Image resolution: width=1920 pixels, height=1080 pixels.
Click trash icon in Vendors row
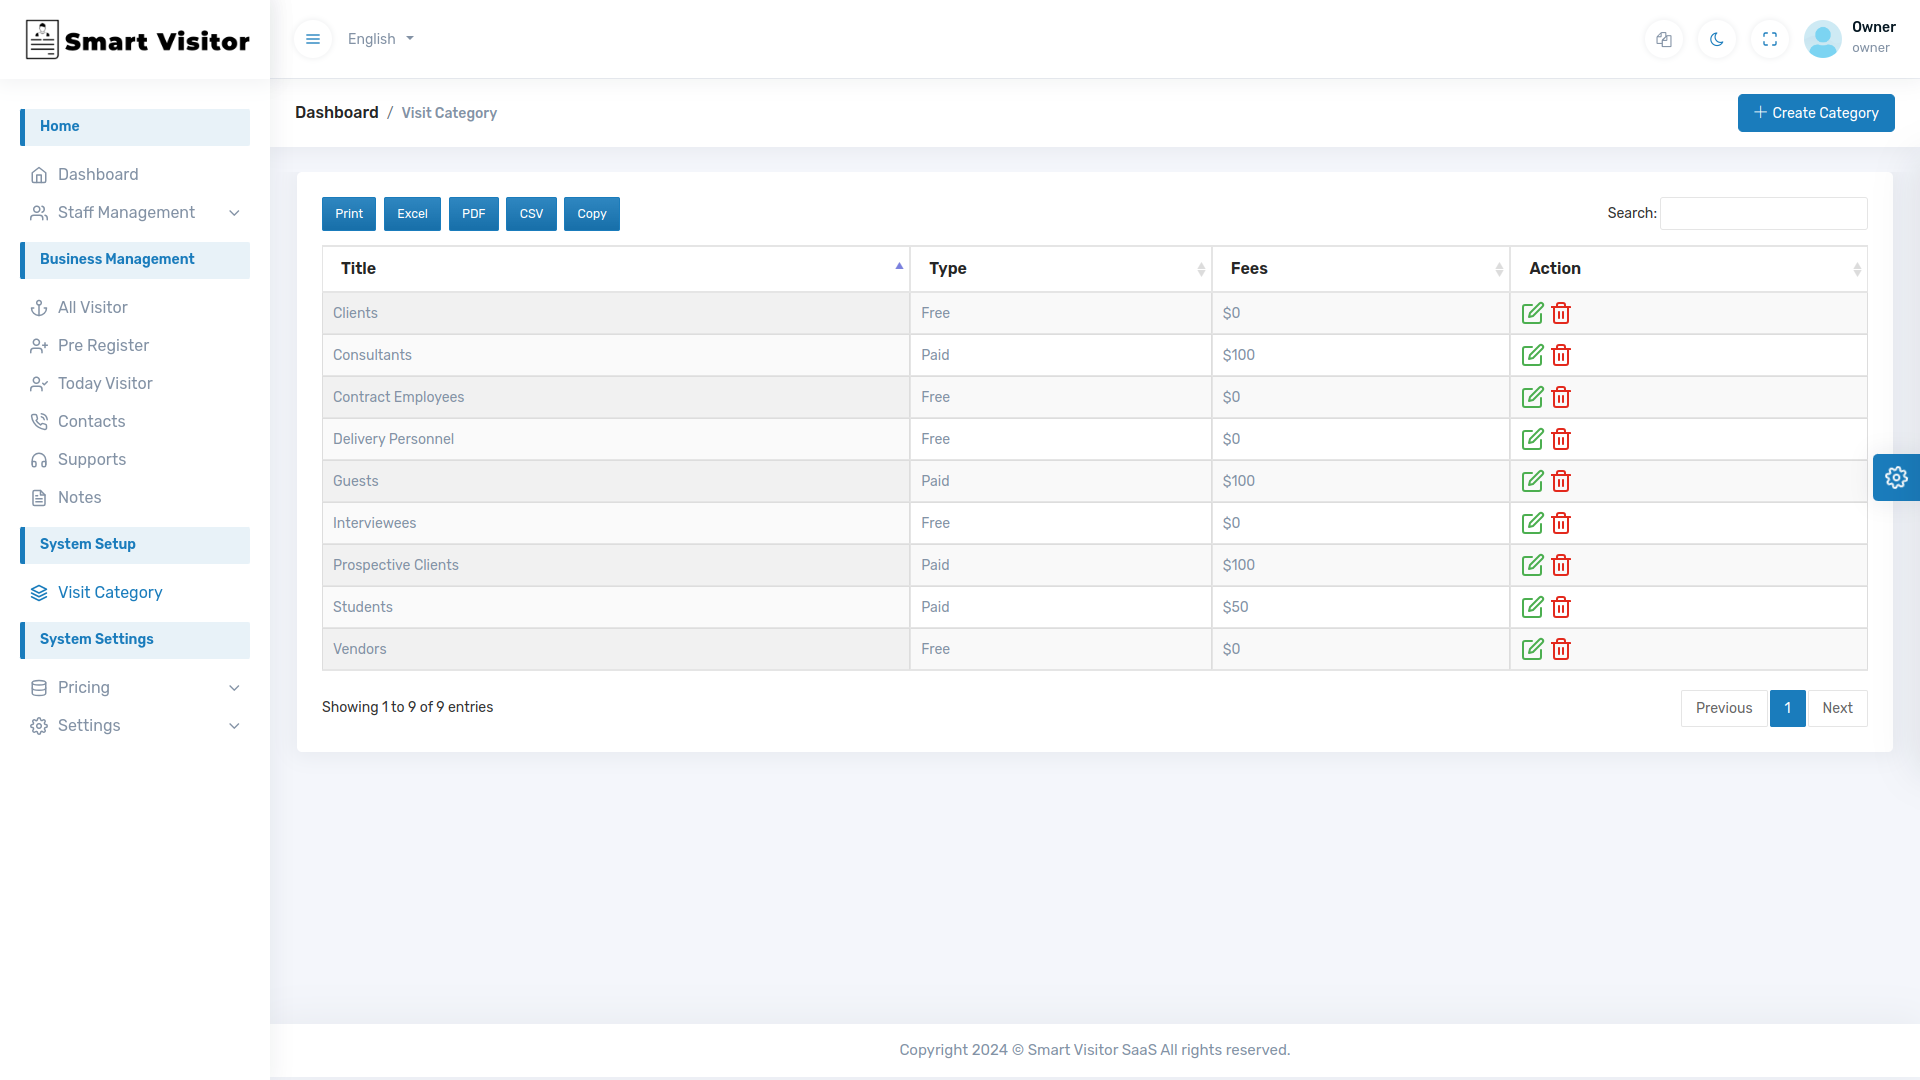pyautogui.click(x=1561, y=649)
